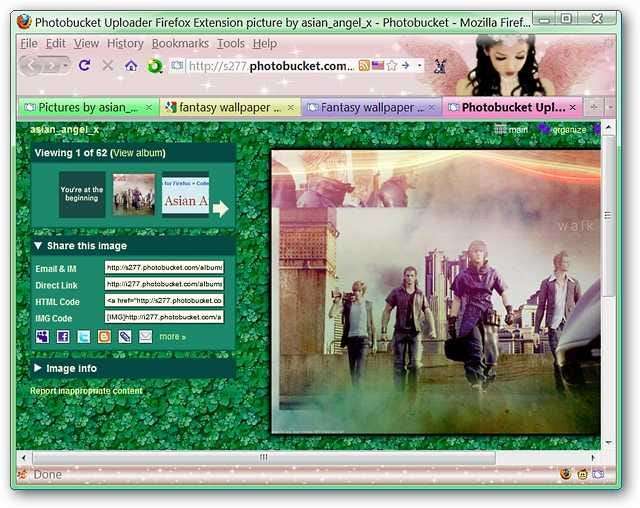
Task: Open the list all tabs dropdown
Action: pyautogui.click(x=610, y=107)
